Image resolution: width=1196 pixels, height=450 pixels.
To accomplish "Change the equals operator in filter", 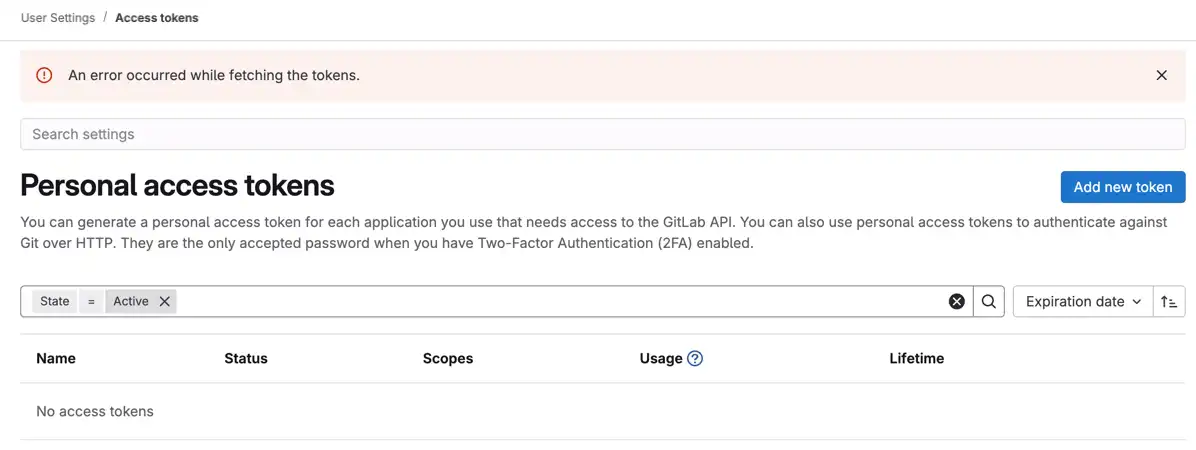I will (90, 301).
